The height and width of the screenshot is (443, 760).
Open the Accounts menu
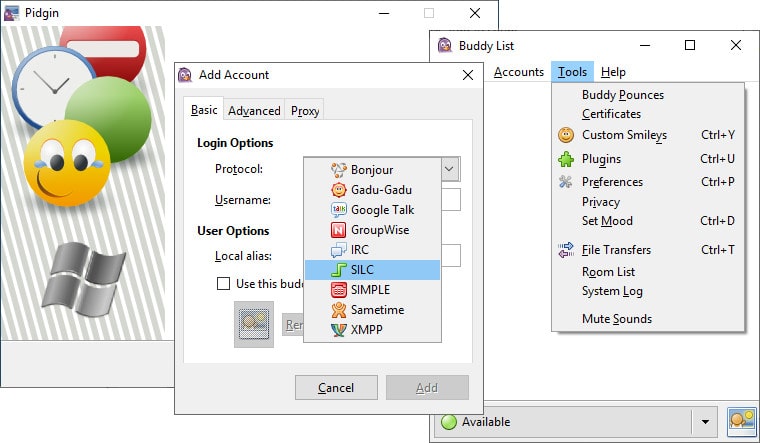point(519,72)
